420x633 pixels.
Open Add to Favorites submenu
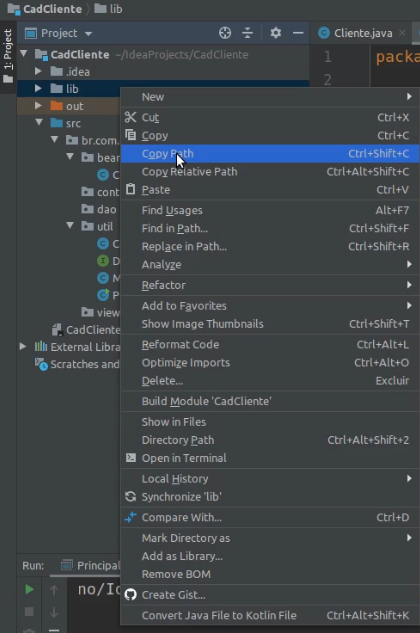(x=270, y=306)
